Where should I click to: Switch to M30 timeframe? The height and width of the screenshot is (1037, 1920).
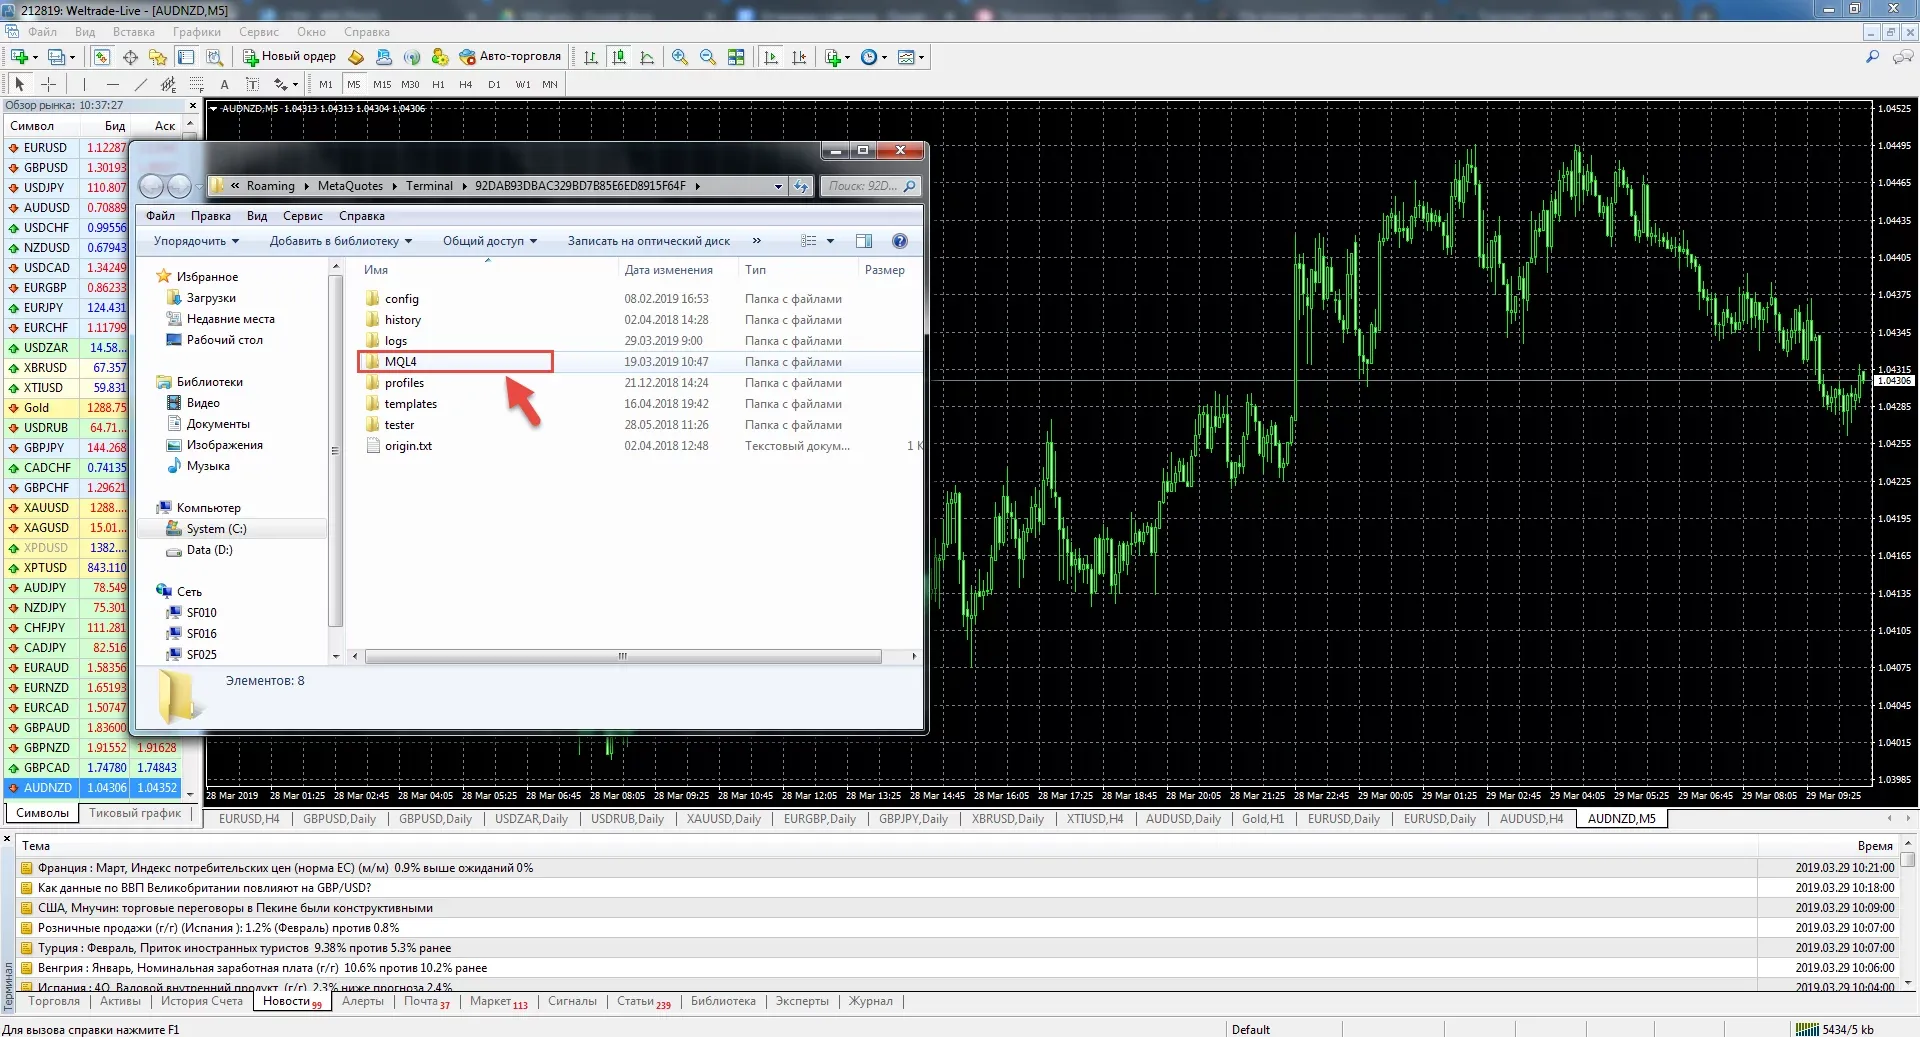click(x=410, y=84)
